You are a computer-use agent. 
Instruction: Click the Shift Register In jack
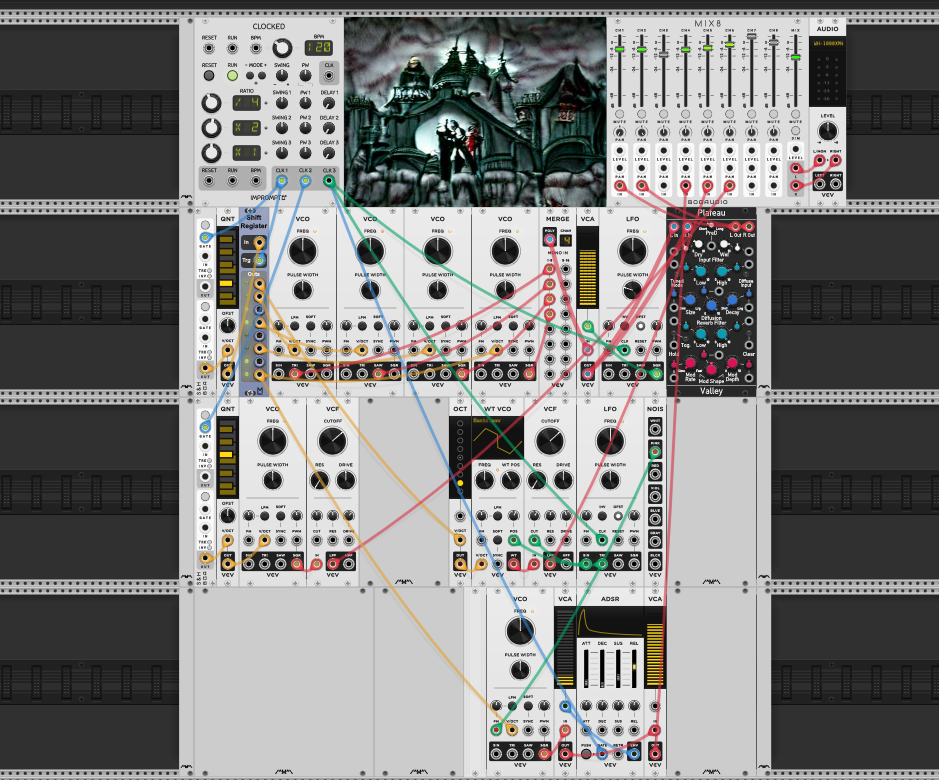pyautogui.click(x=259, y=242)
